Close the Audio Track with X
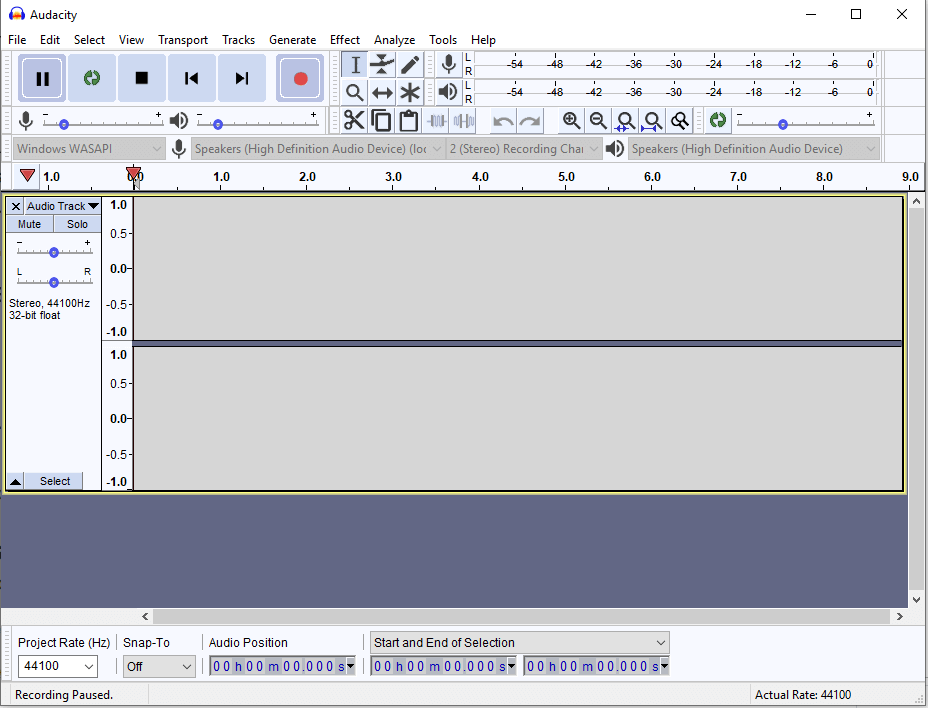 tap(15, 206)
